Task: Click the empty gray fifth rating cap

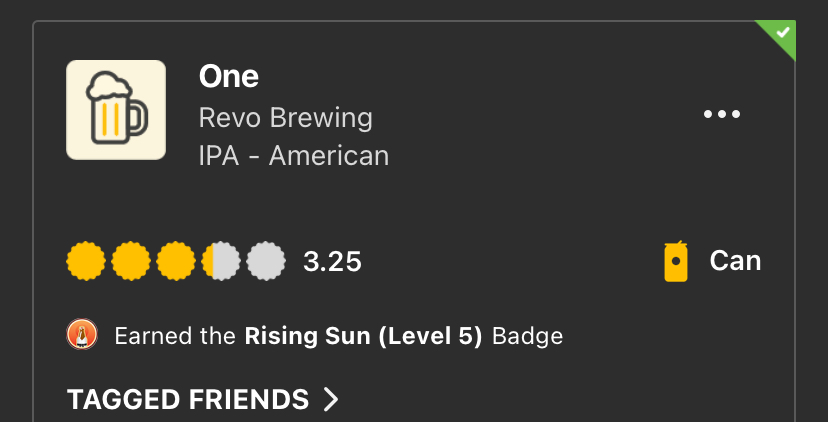Action: [266, 262]
